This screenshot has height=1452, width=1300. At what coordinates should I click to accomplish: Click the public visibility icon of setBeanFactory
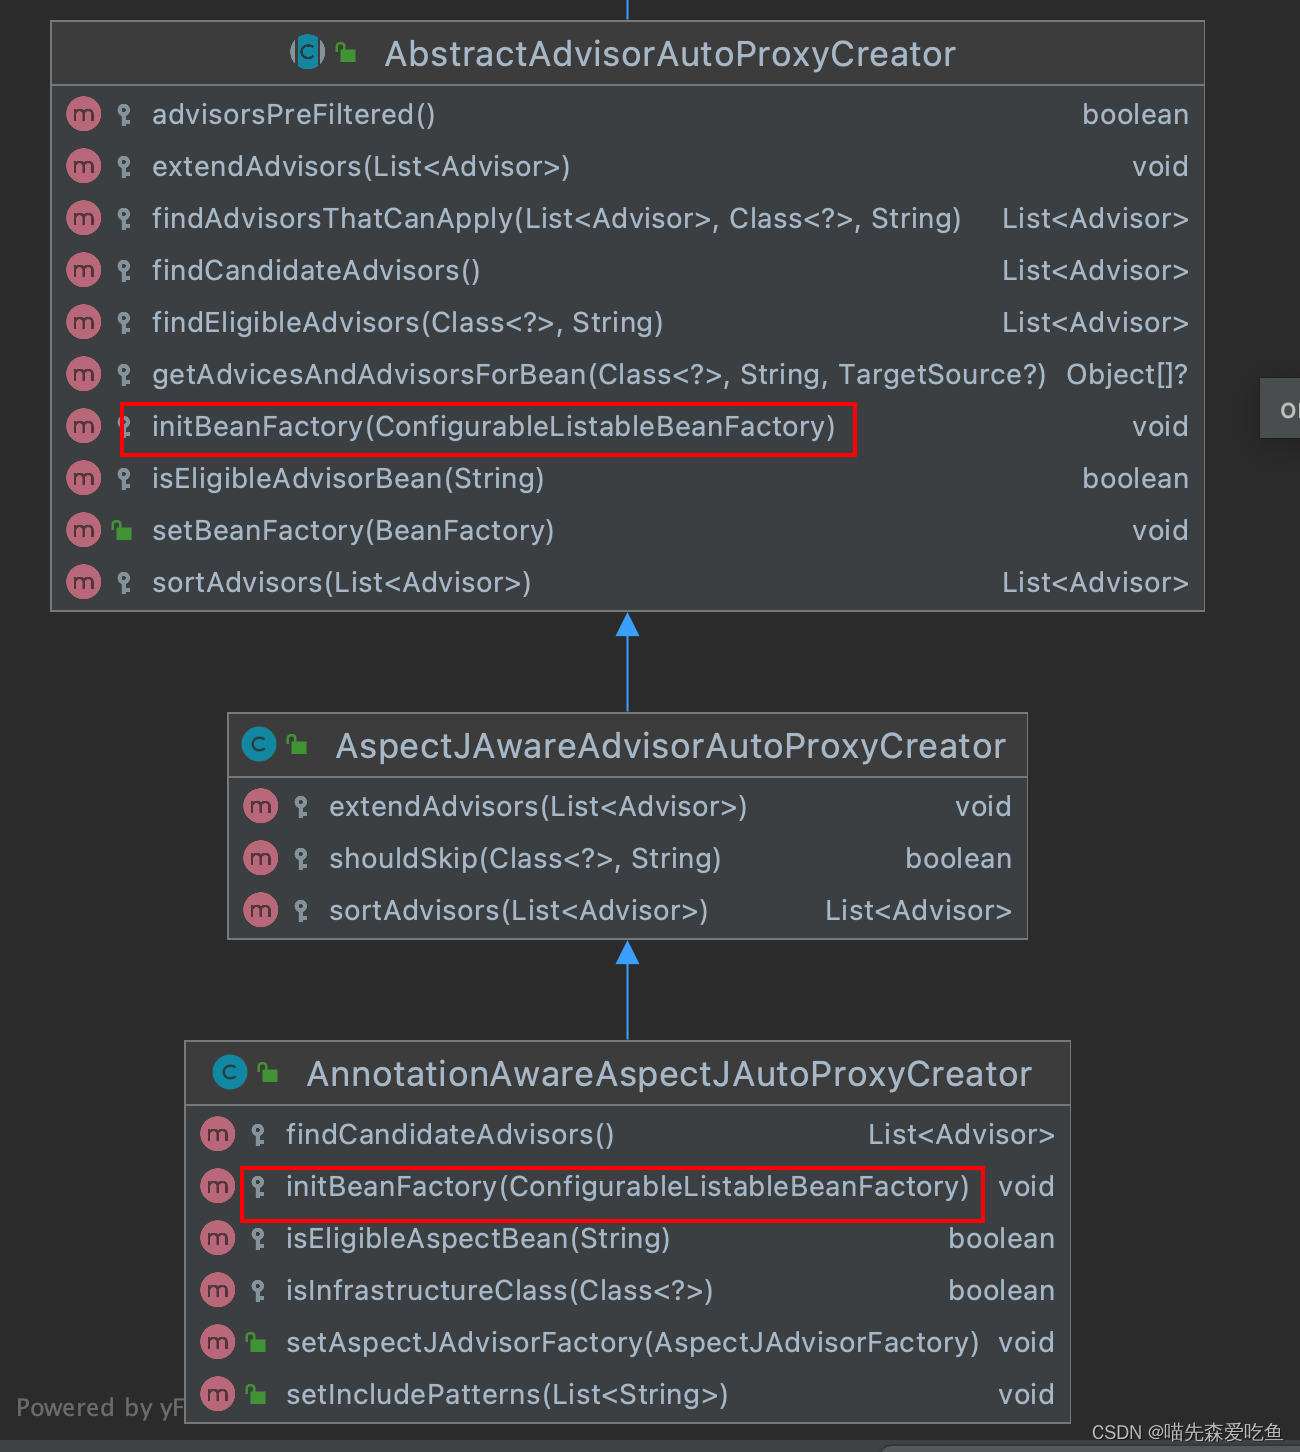(123, 530)
